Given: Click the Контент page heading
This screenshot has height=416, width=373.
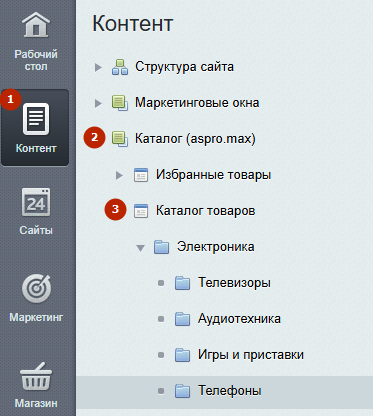Looking at the screenshot, I should pyautogui.click(x=133, y=23).
